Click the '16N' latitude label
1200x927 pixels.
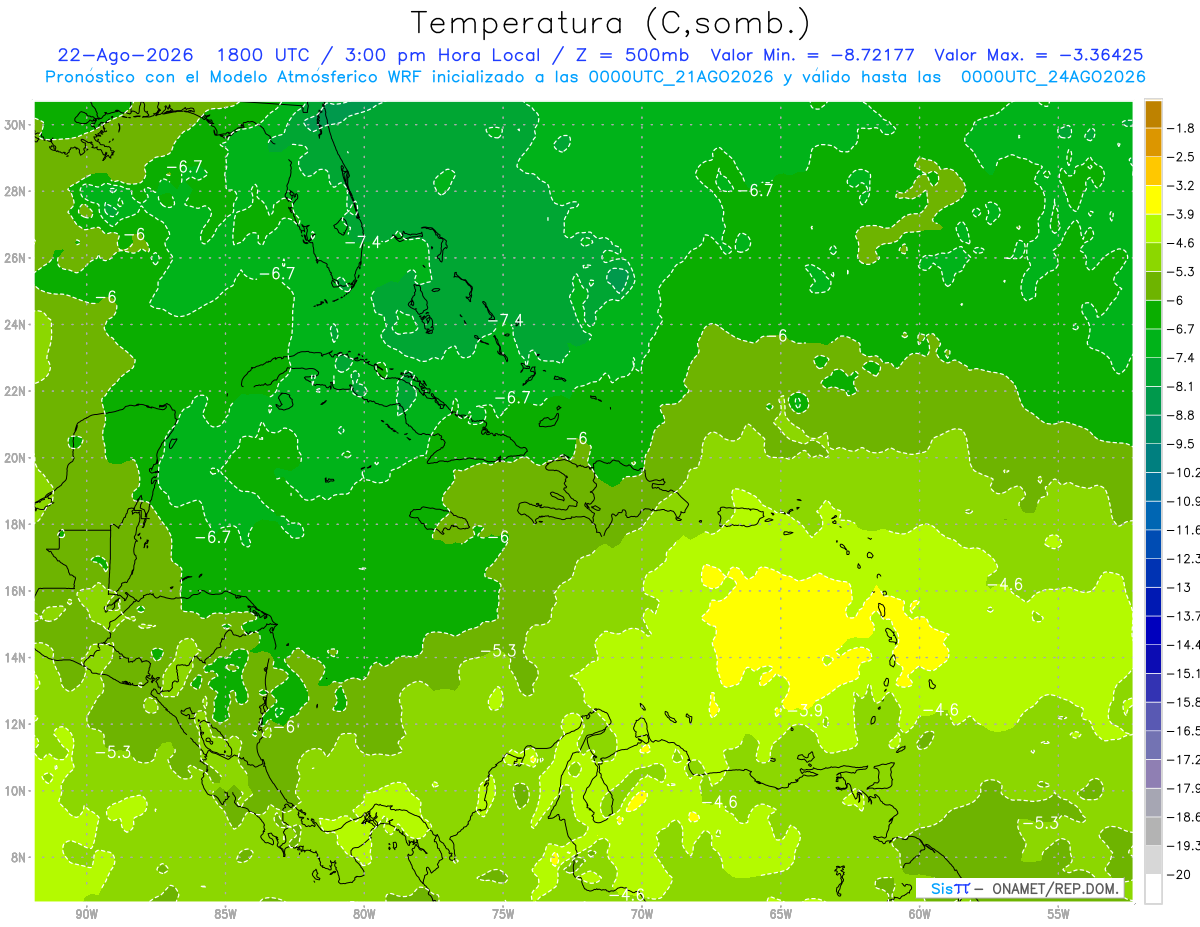tap(16, 591)
